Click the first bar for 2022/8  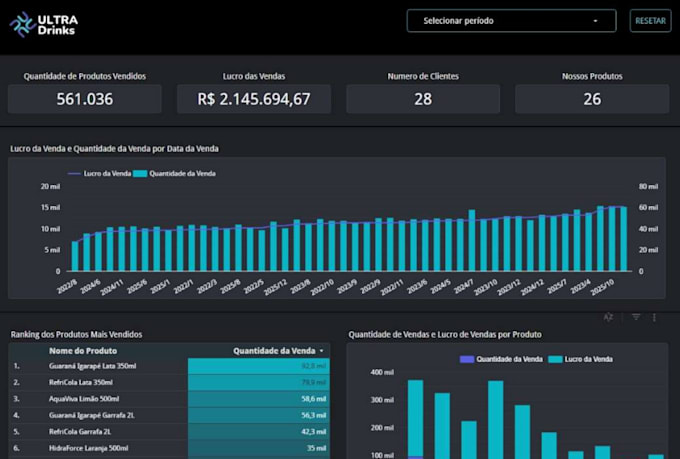click(x=75, y=256)
